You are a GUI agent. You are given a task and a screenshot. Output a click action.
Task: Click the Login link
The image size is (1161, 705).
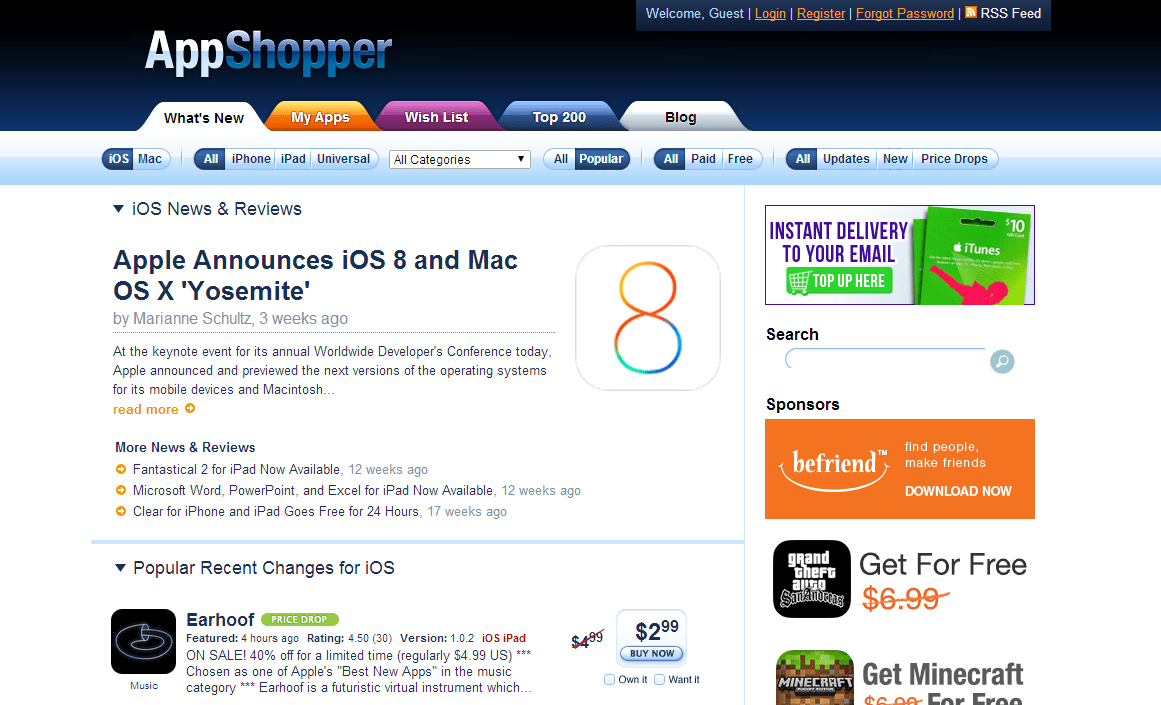770,13
